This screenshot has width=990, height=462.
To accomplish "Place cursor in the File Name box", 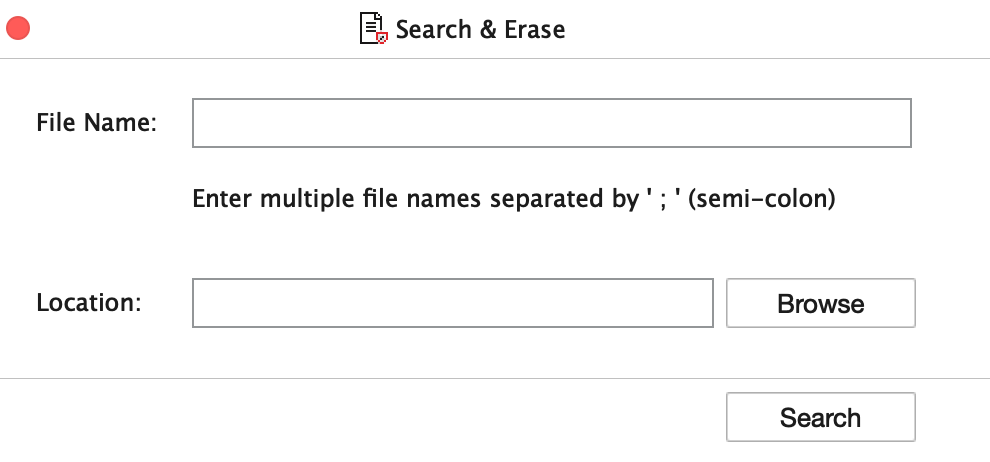I will (551, 123).
